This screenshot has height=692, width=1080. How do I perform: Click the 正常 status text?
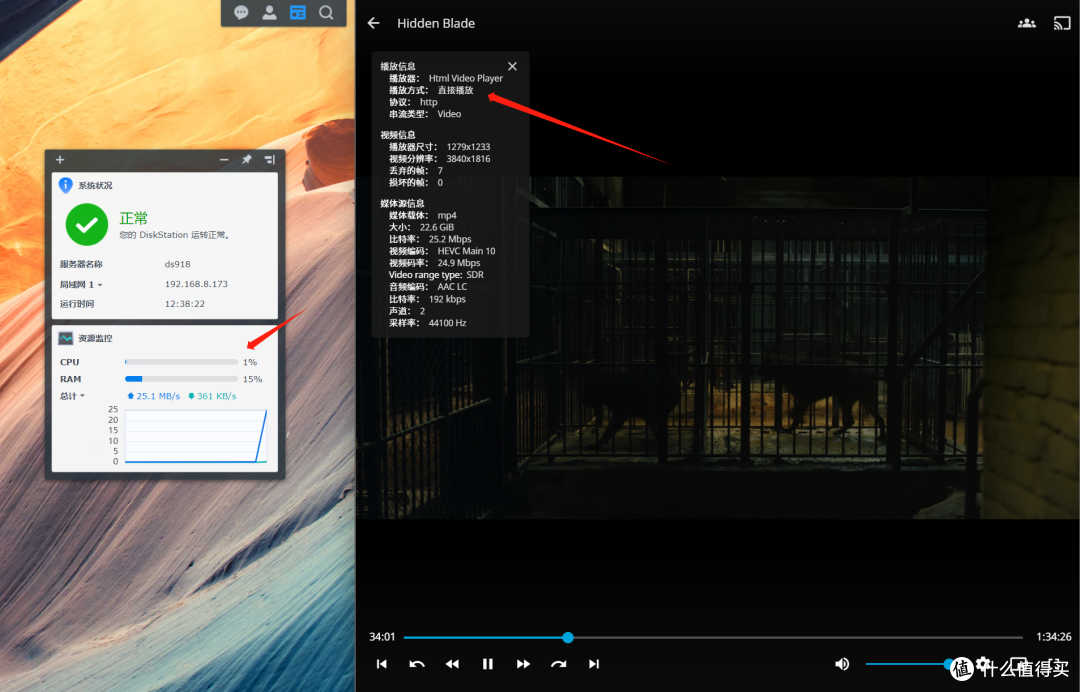pos(134,218)
